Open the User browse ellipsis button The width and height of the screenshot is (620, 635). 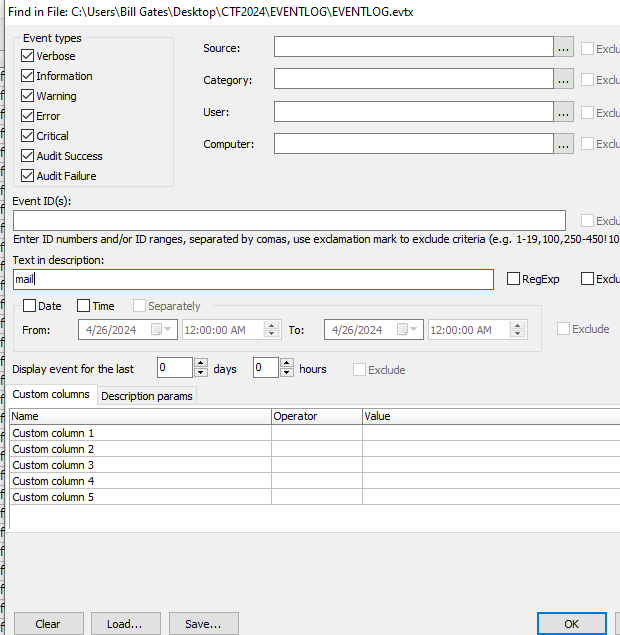click(x=563, y=111)
